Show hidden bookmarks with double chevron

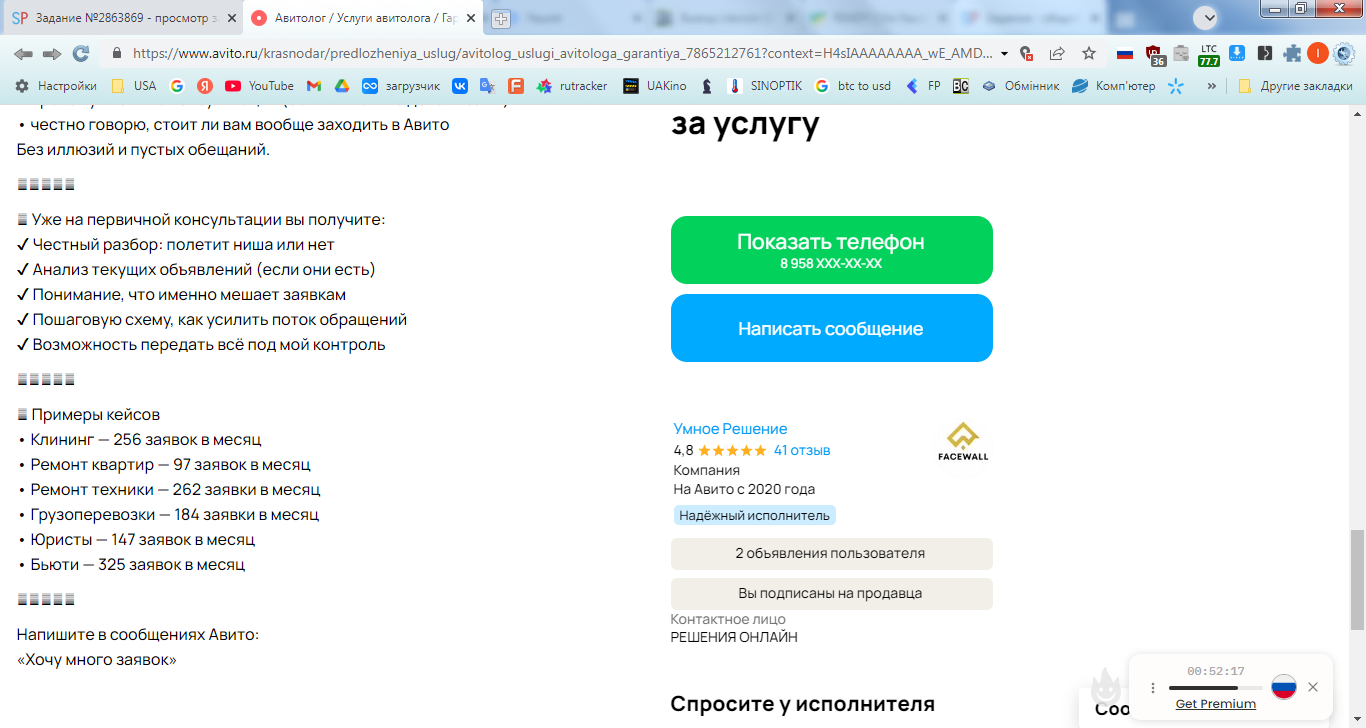click(1212, 86)
